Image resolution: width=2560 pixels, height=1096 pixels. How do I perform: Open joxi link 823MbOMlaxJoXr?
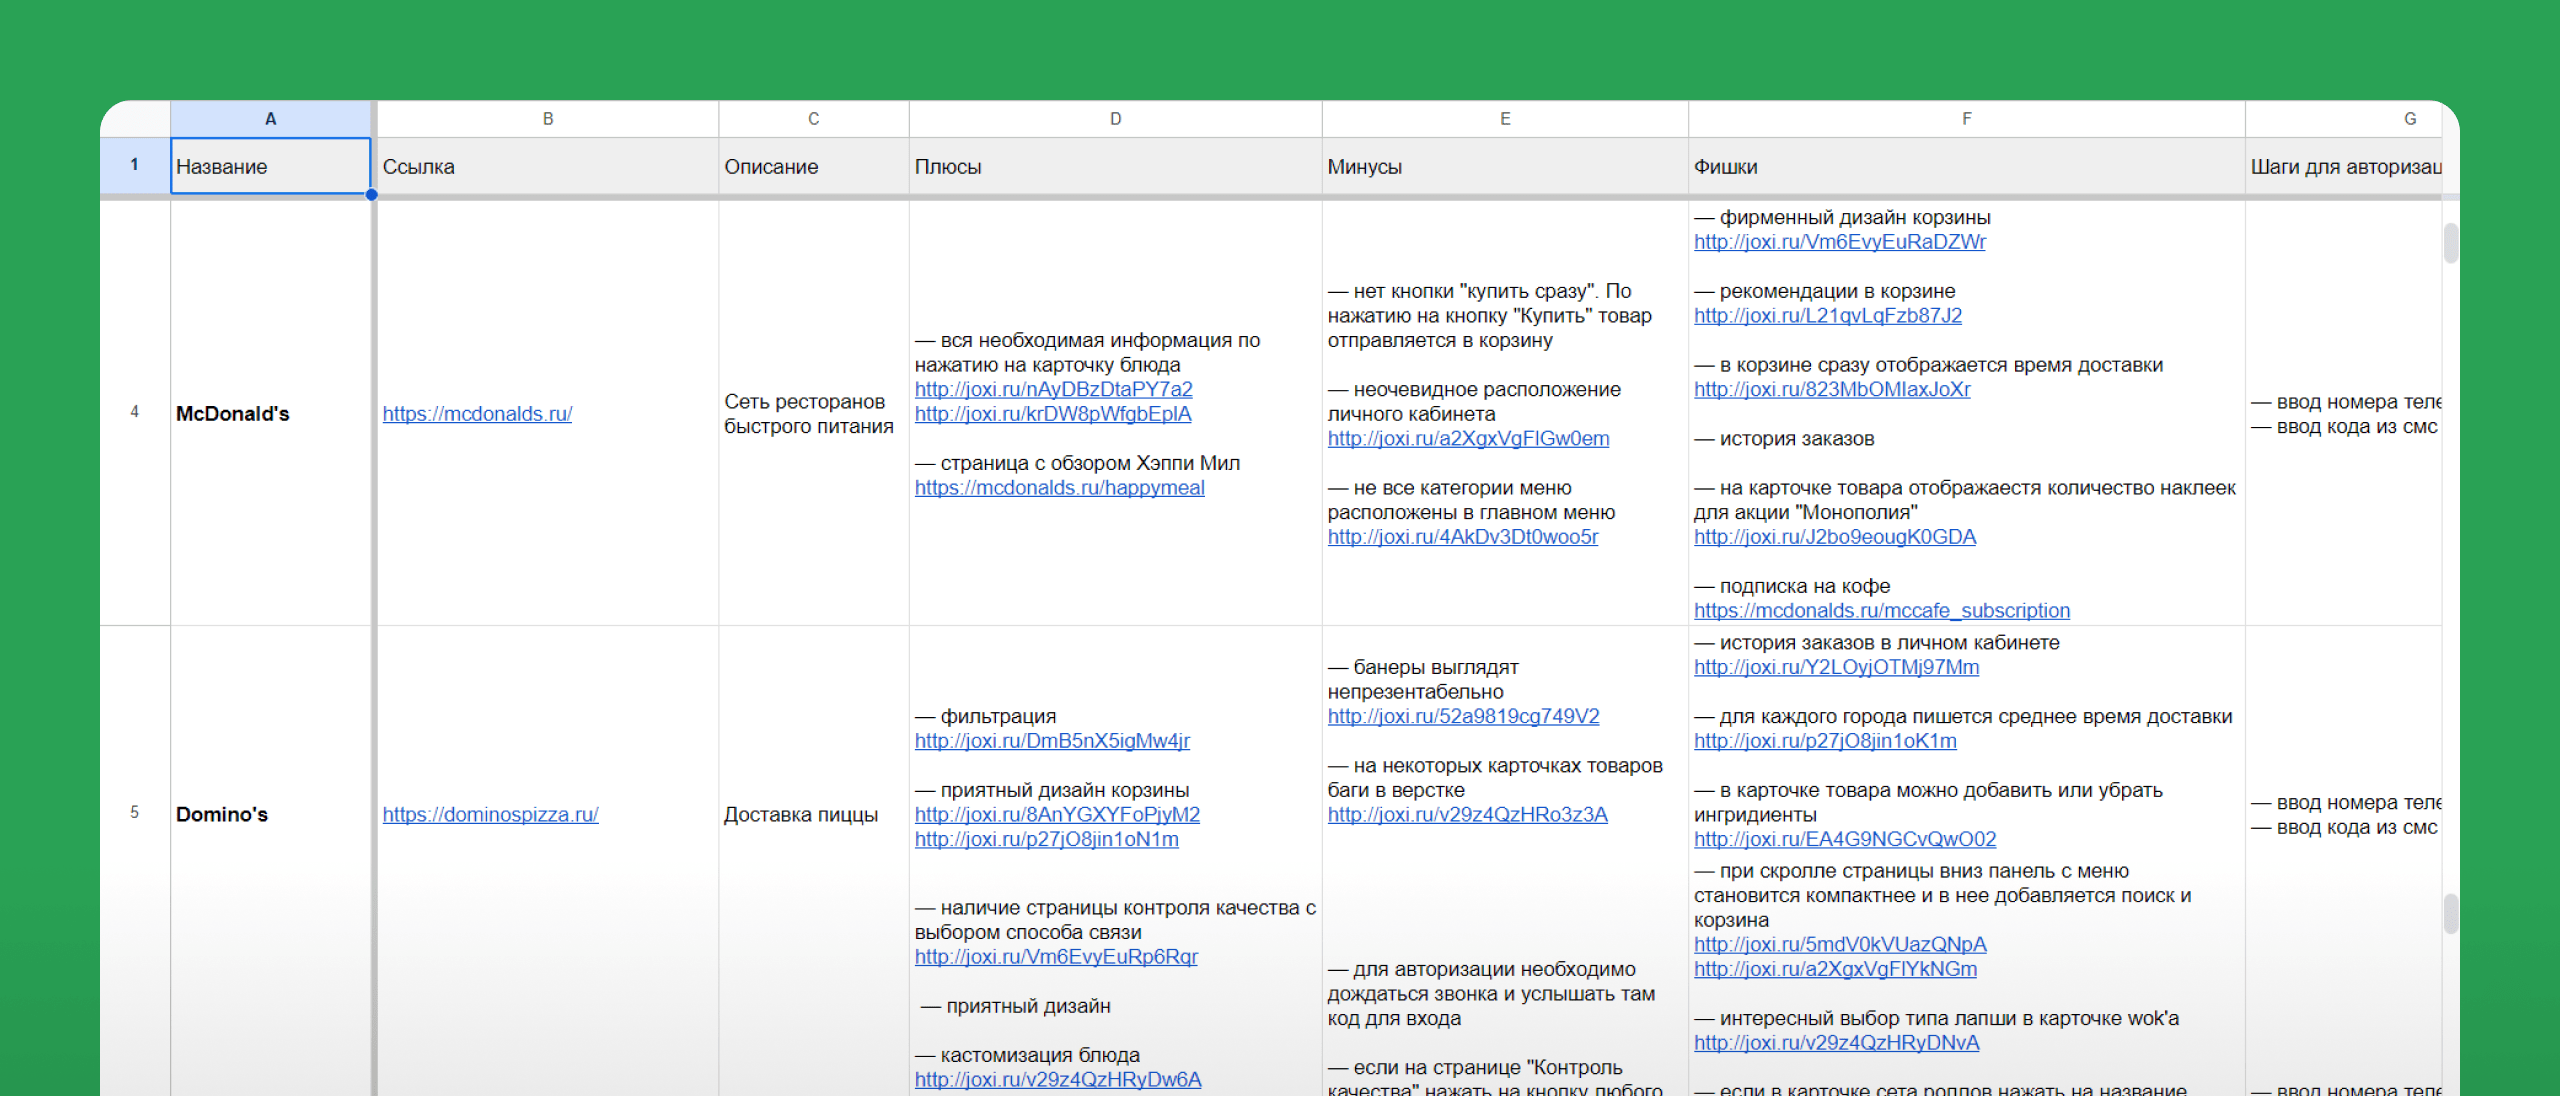point(1831,389)
